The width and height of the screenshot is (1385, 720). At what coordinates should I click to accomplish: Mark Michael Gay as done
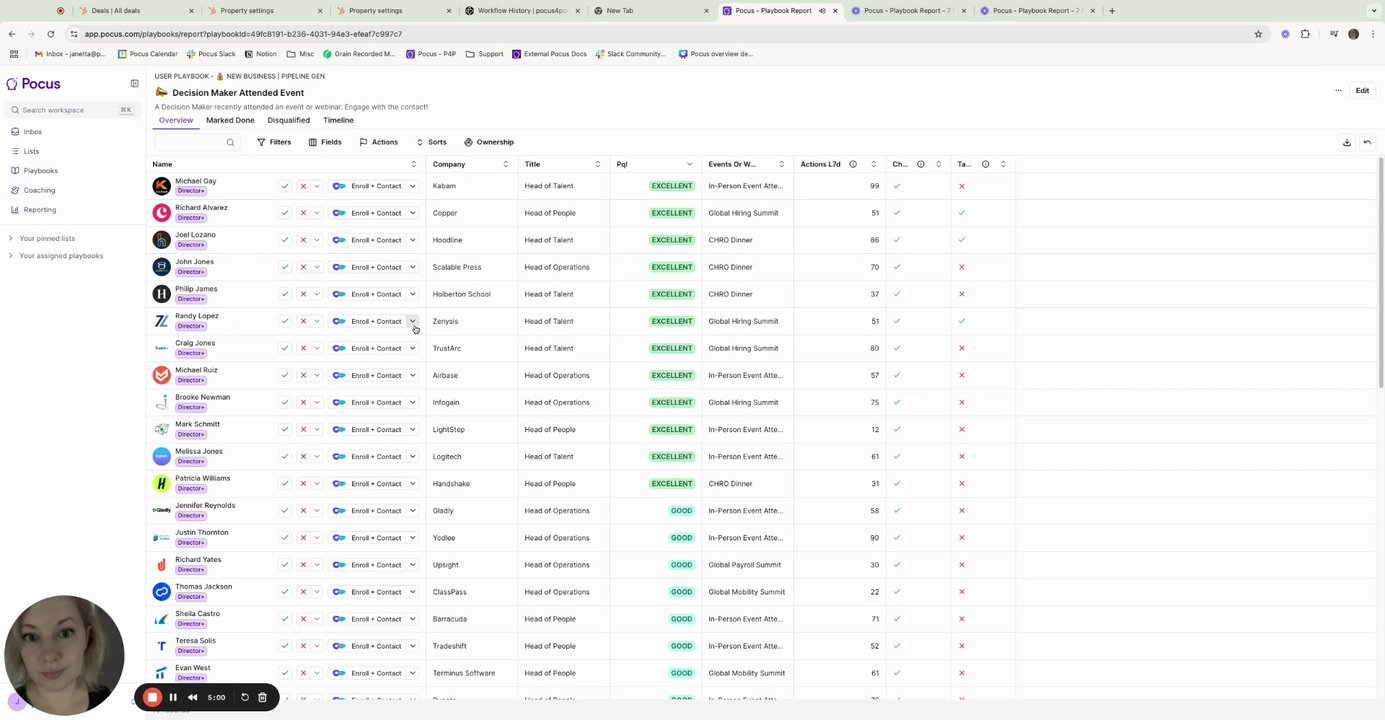pos(285,186)
